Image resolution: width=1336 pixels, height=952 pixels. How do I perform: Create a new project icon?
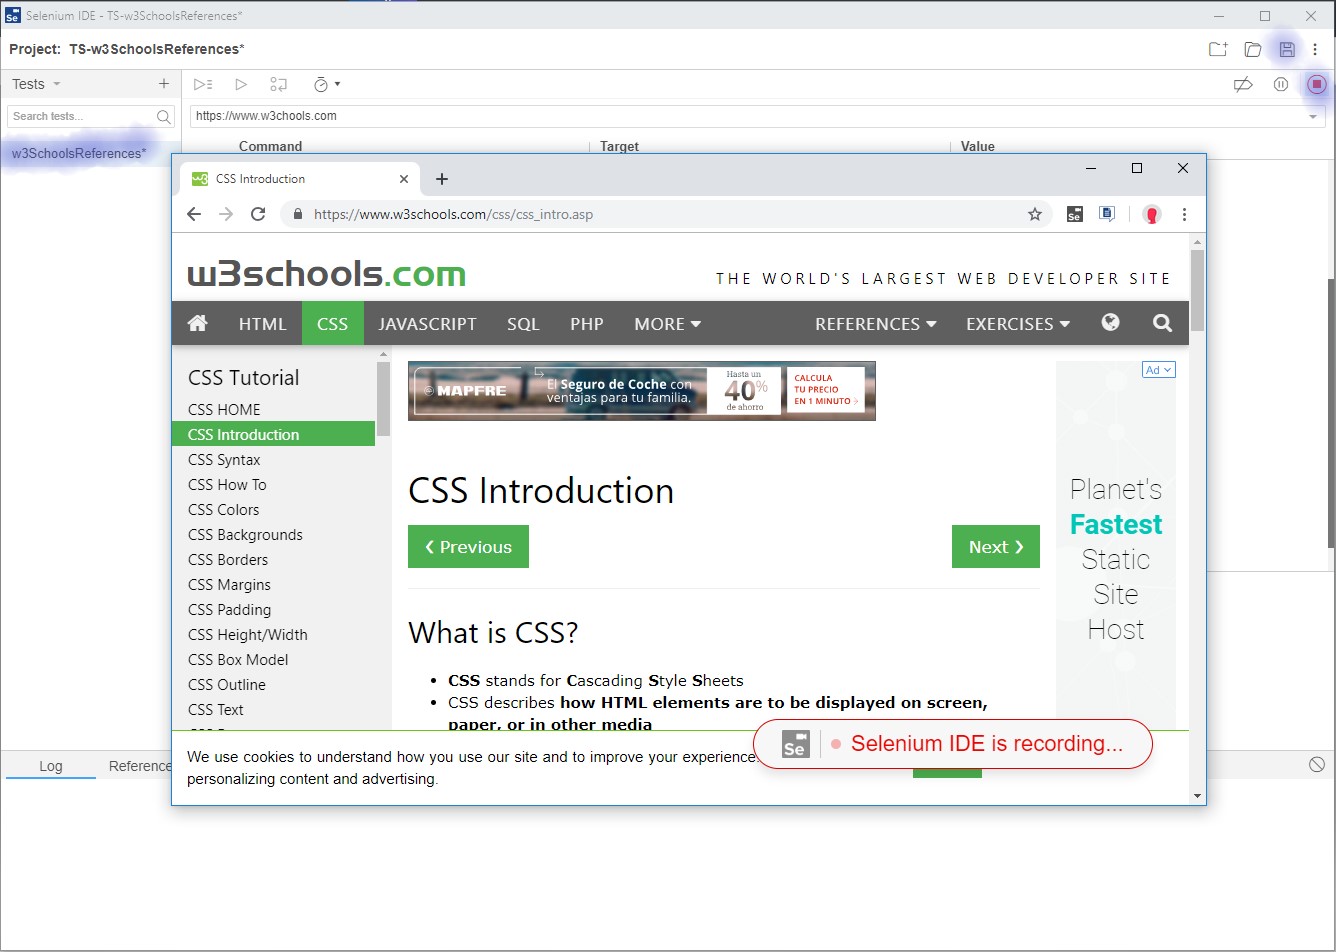point(1217,49)
